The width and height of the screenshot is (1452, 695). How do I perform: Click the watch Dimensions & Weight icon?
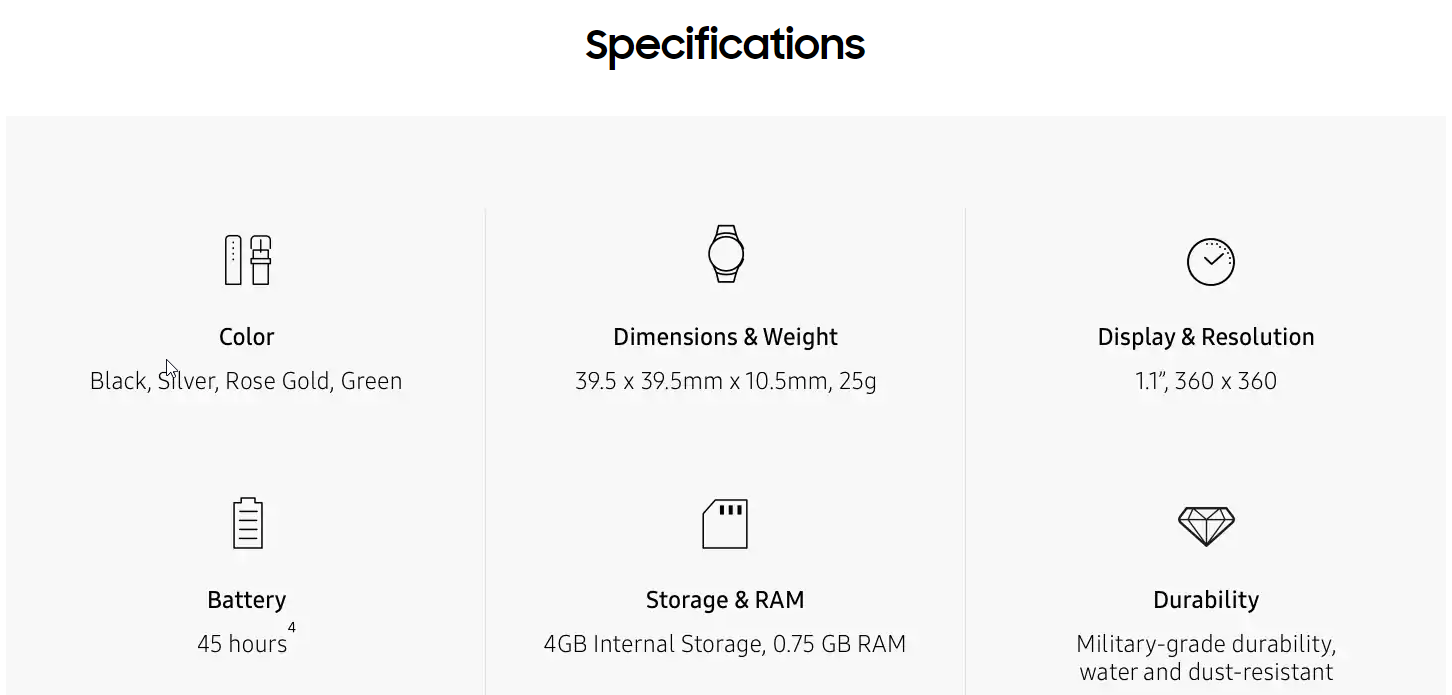coord(726,253)
